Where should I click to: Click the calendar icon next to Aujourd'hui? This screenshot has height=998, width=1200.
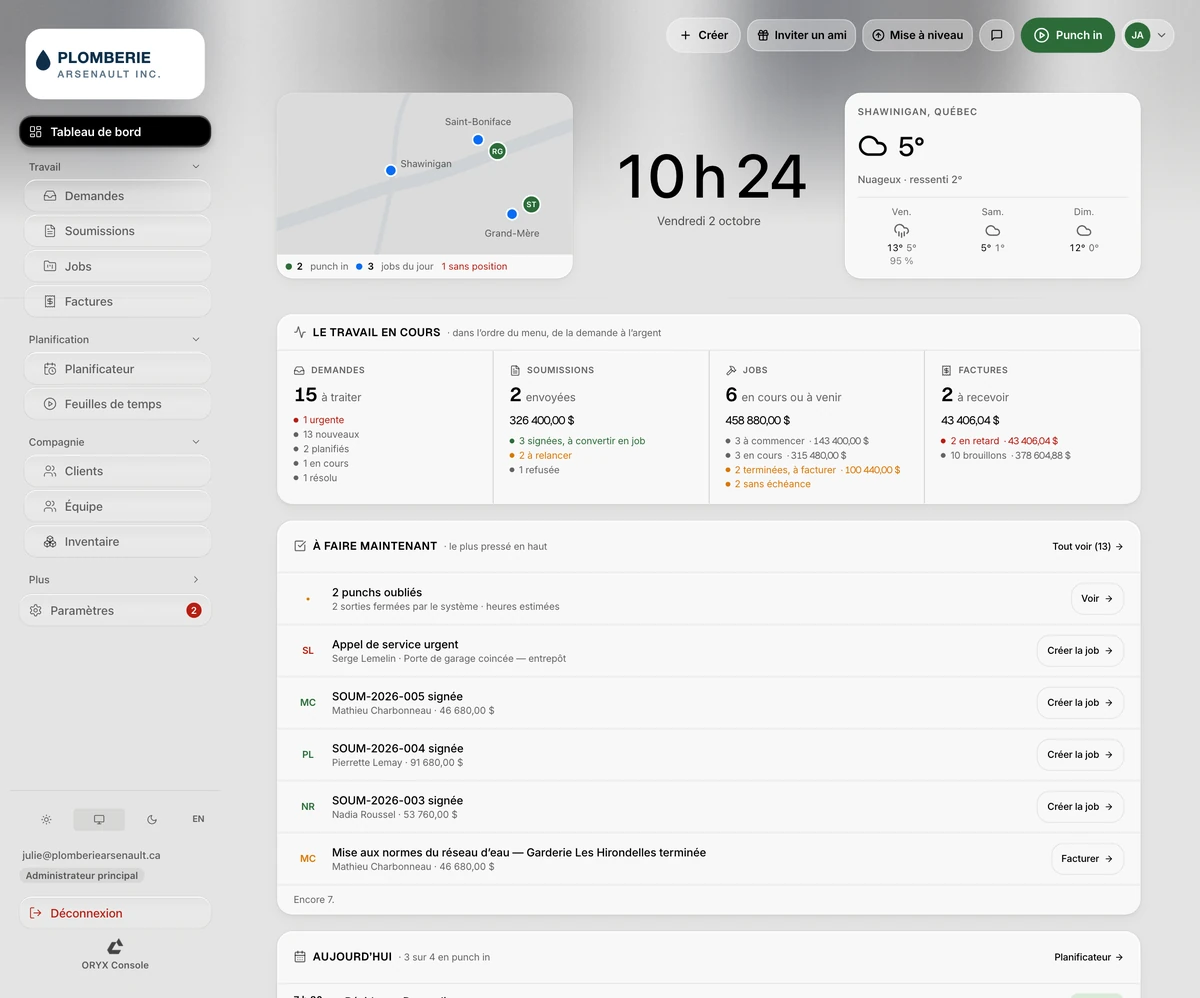[x=300, y=957]
